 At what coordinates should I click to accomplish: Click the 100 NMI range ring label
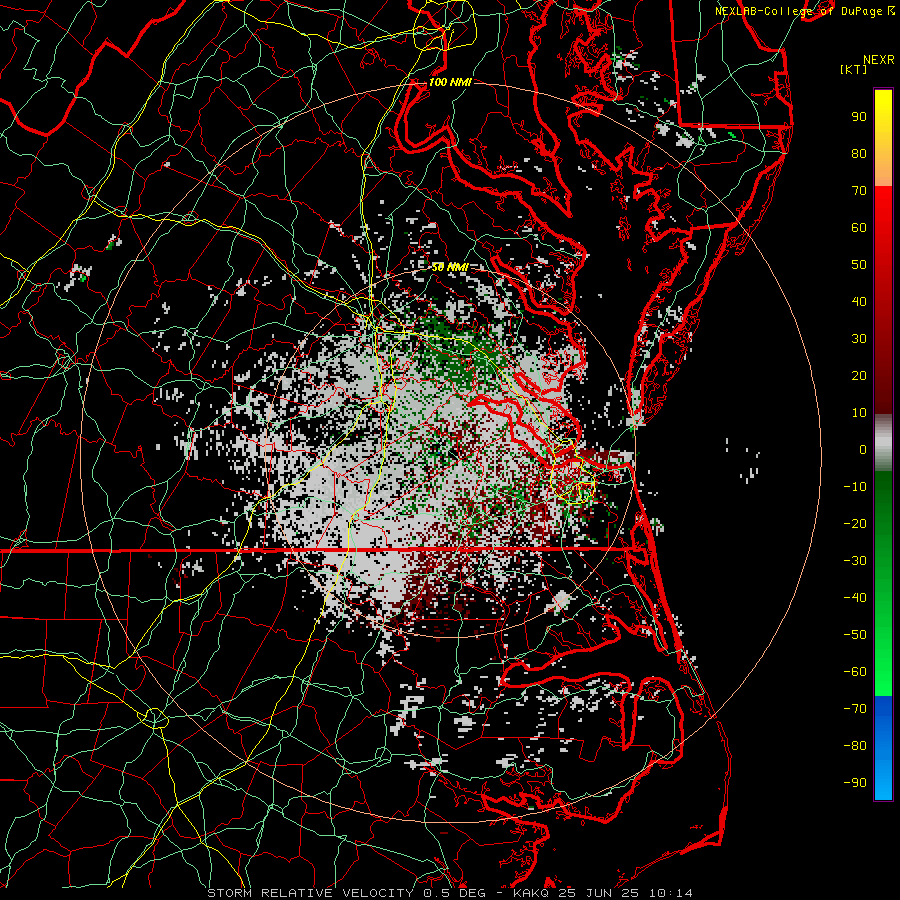coord(450,82)
